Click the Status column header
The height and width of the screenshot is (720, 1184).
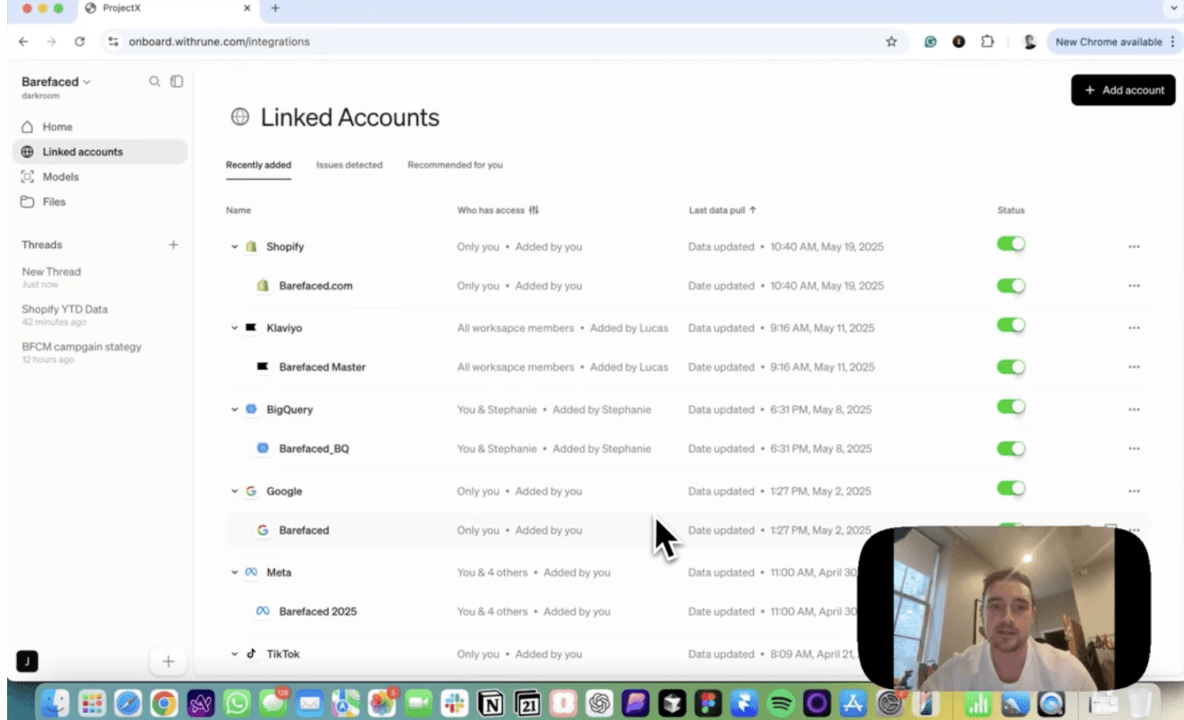click(1011, 210)
